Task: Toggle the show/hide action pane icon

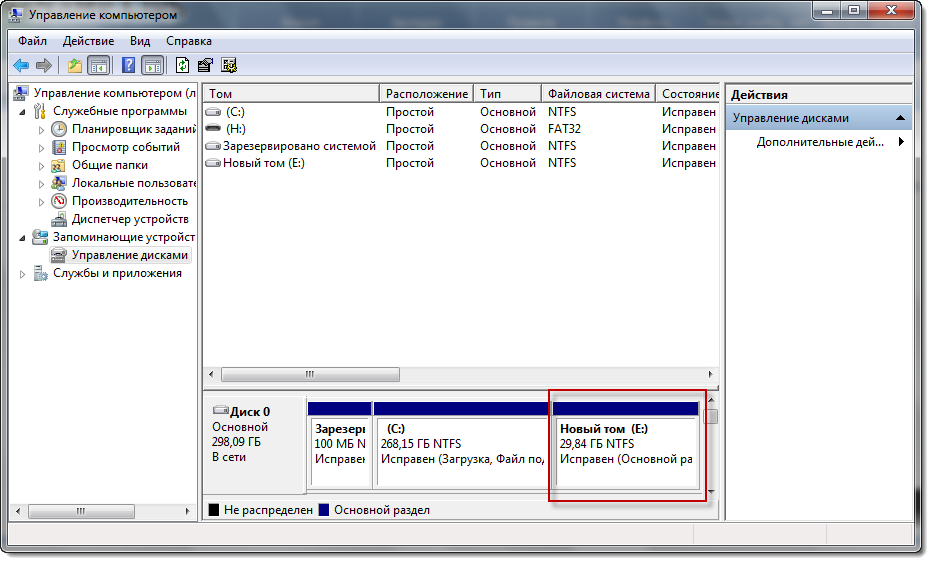Action: pos(153,65)
